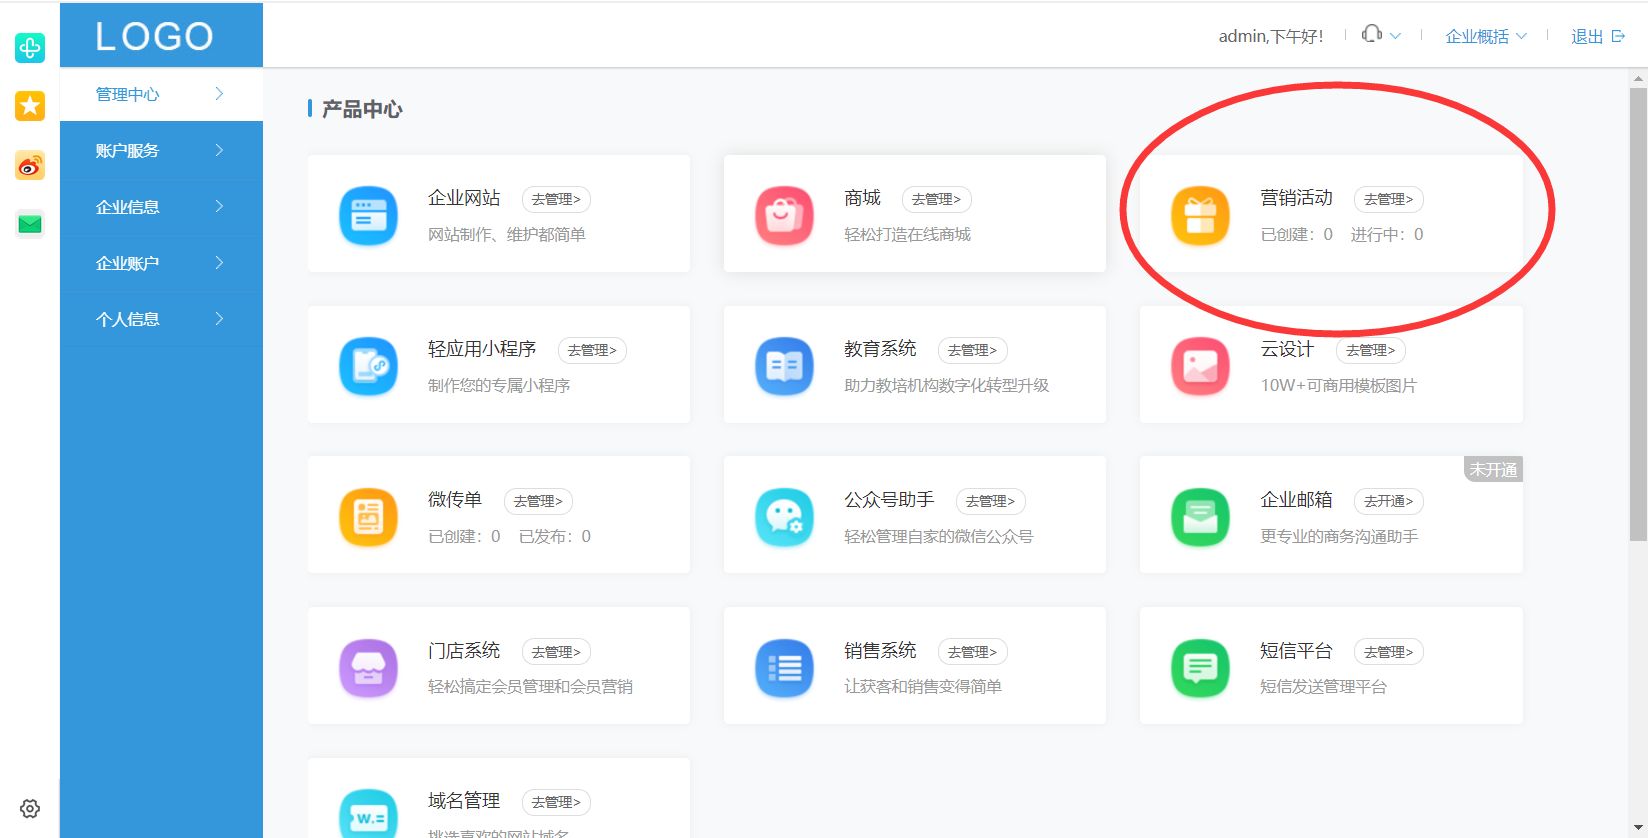Screen dimensions: 1648x838
Task: Click the 云设计 picture icon
Action: click(x=1200, y=366)
